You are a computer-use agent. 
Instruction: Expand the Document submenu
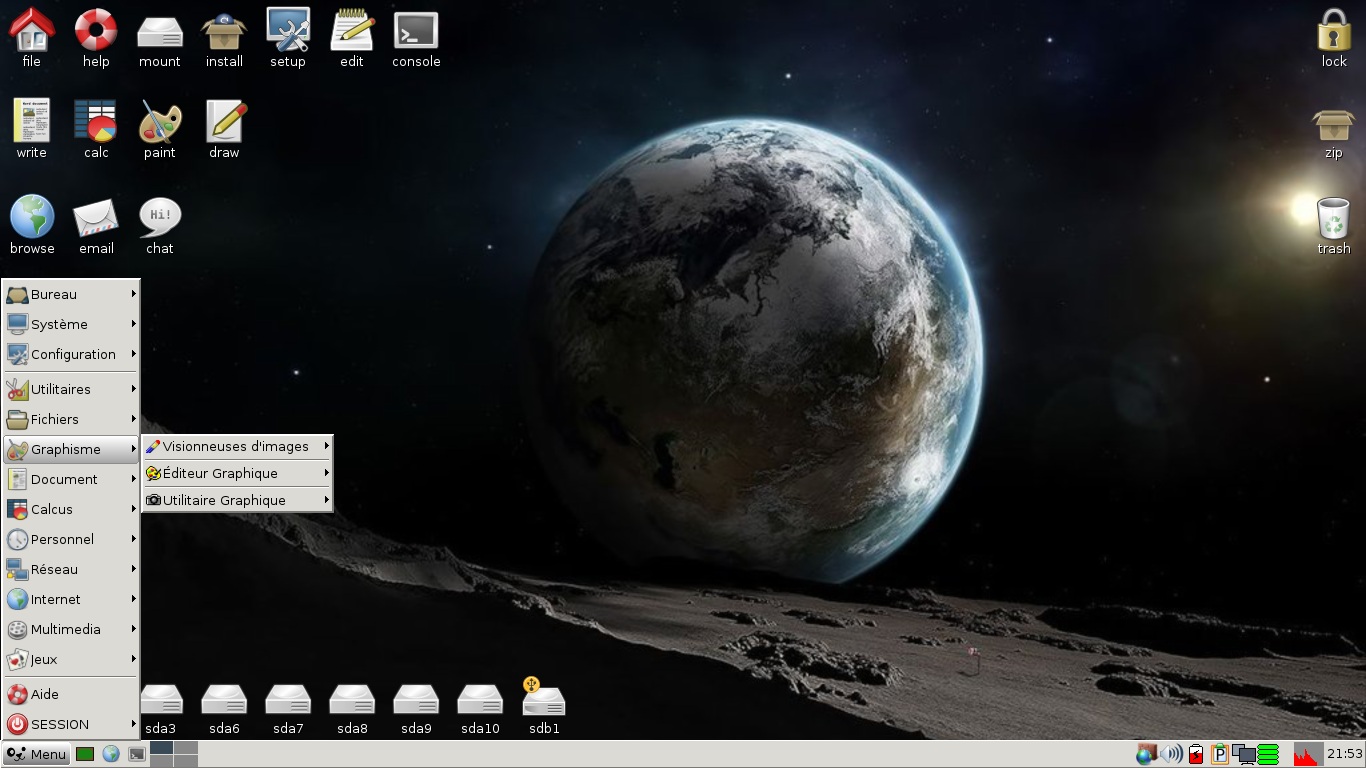[71, 479]
